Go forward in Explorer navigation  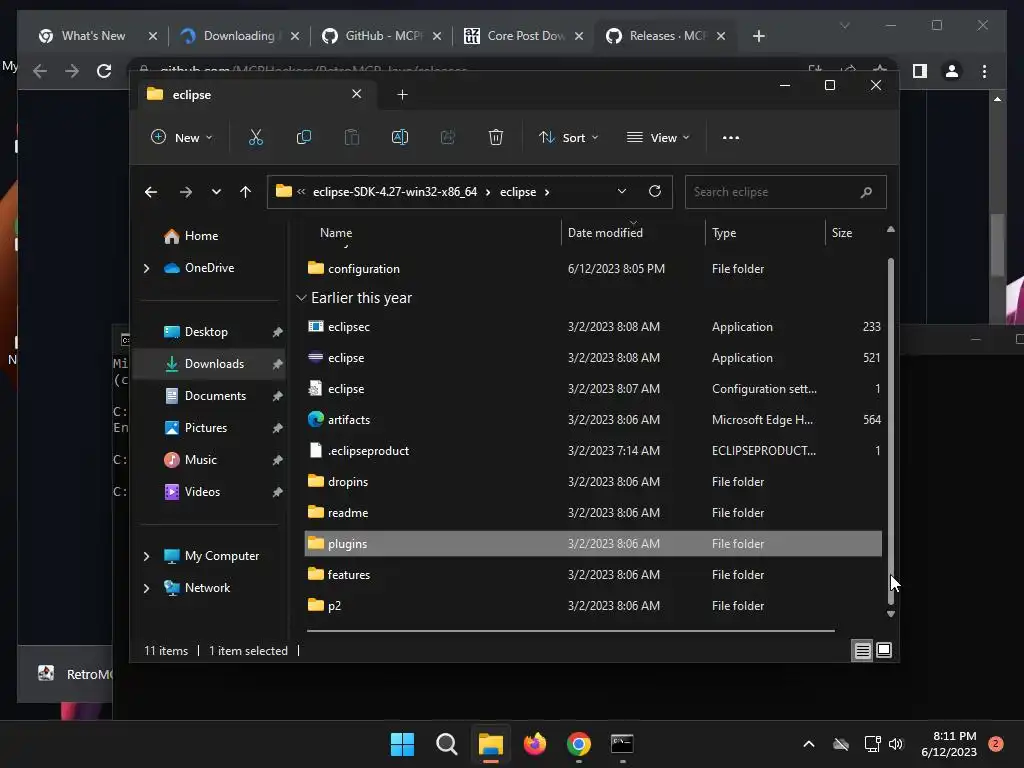click(x=185, y=192)
